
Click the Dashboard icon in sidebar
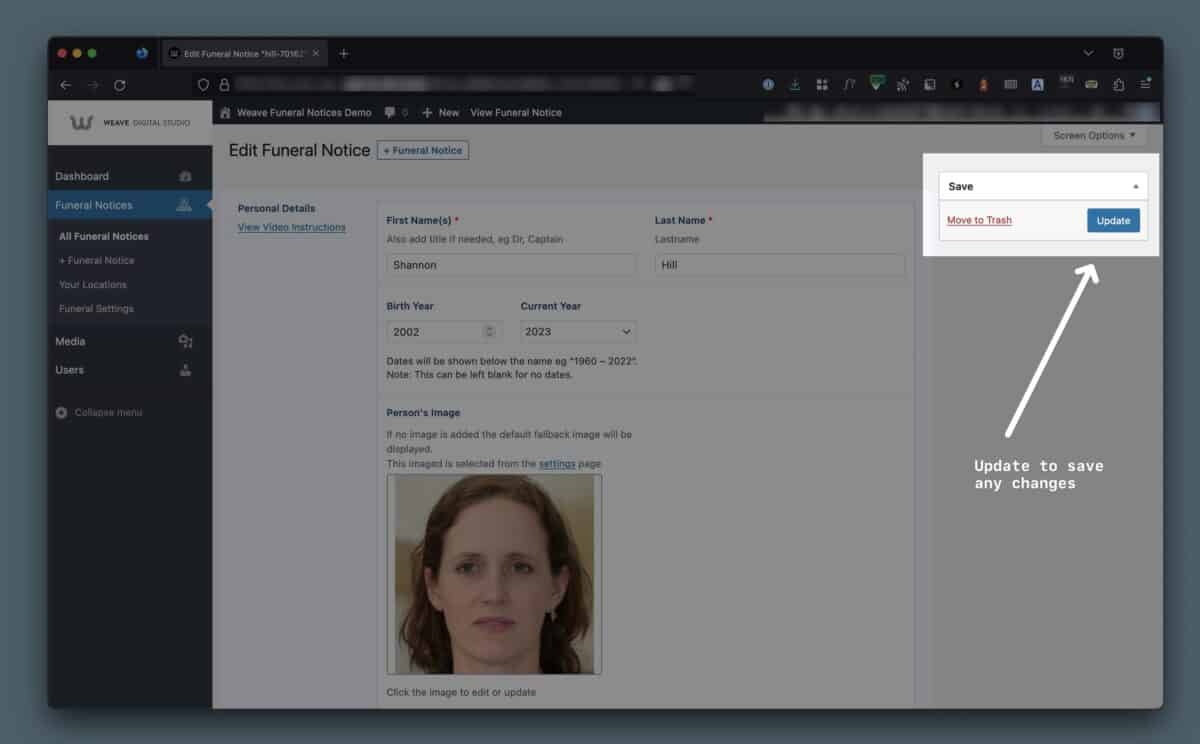(185, 176)
